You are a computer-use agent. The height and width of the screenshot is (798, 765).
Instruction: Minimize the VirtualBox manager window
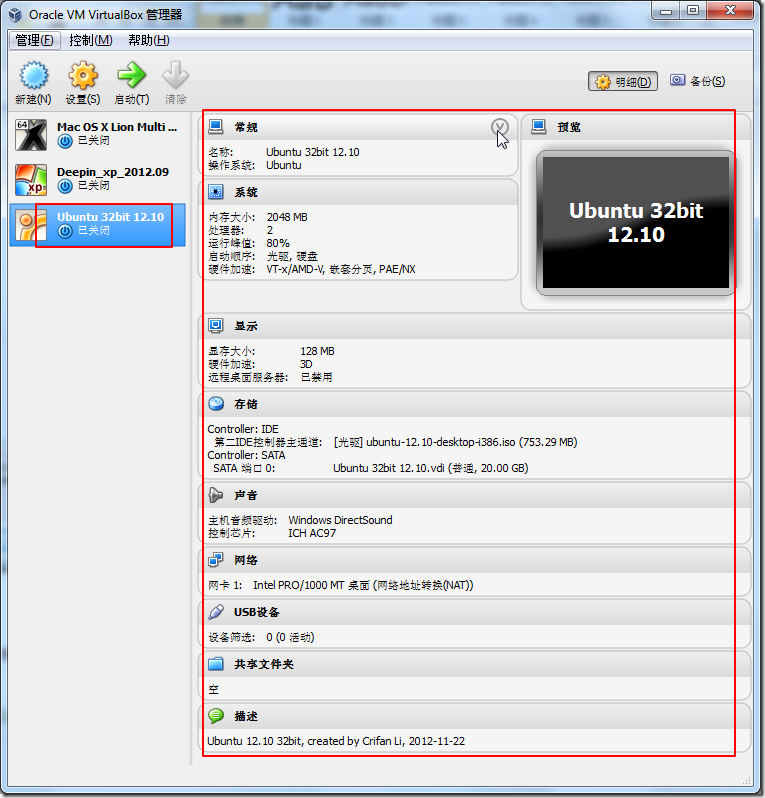pos(665,11)
